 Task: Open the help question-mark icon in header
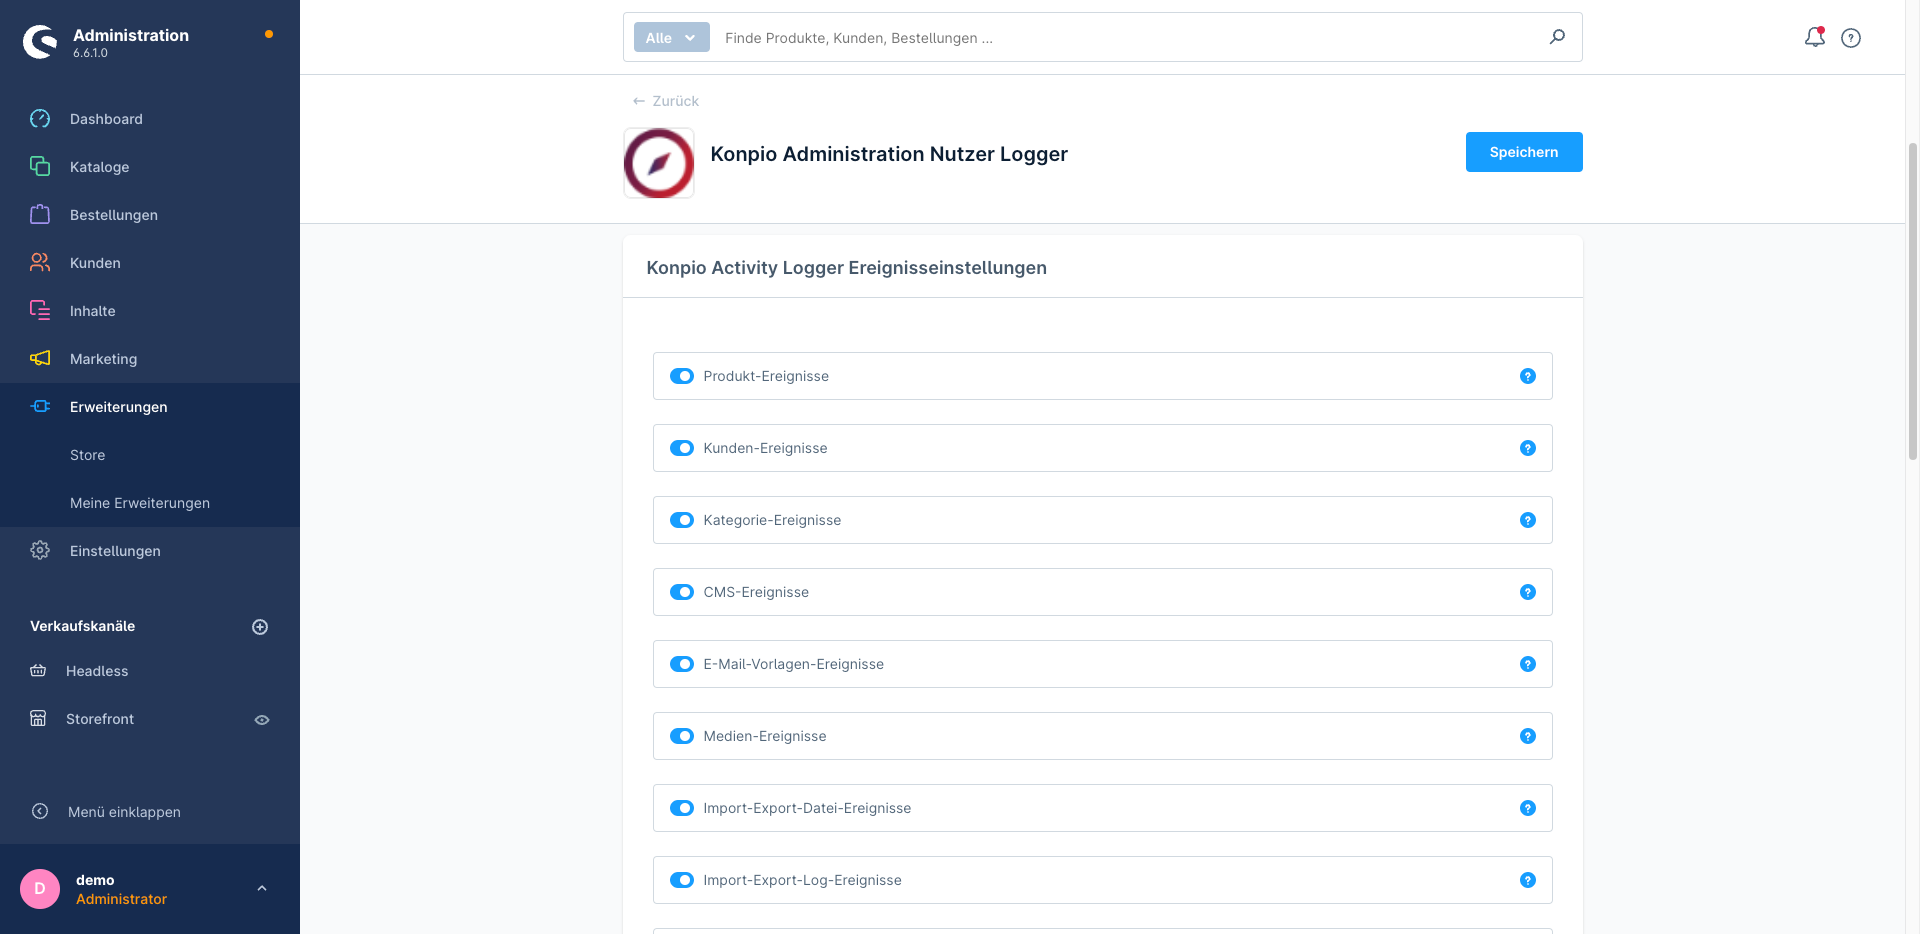click(x=1851, y=38)
